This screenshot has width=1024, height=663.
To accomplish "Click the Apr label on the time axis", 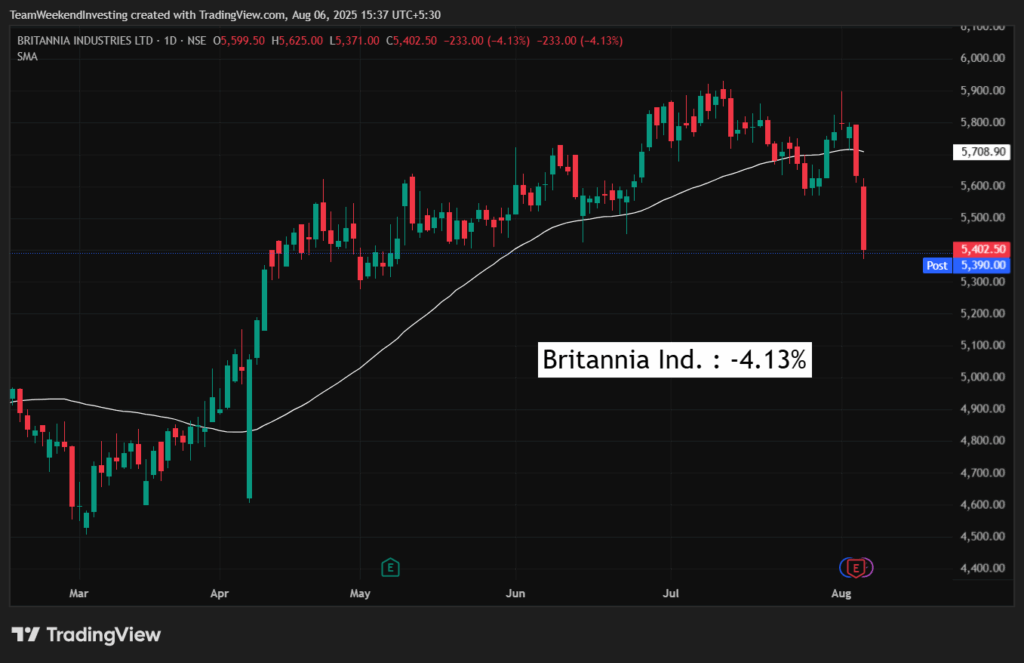I will pos(219,593).
